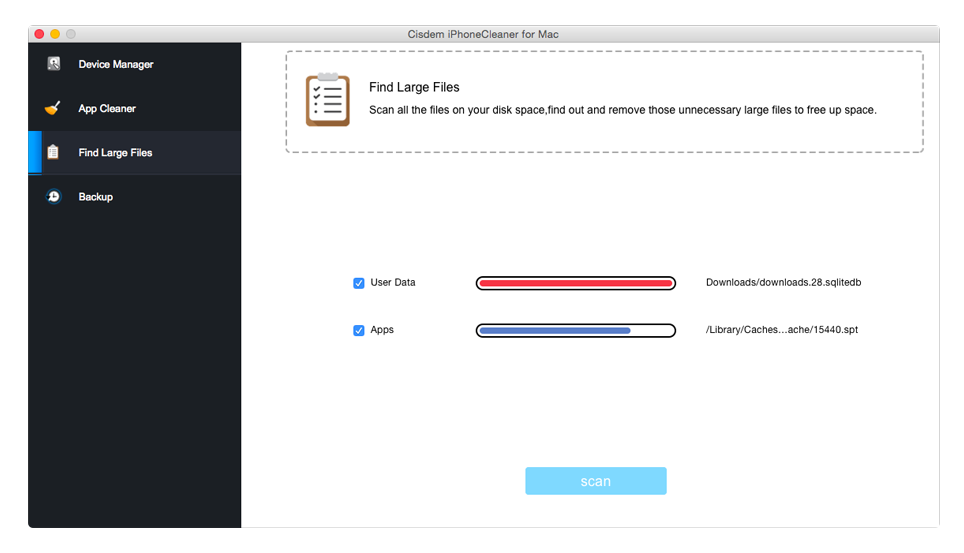
Task: Click the scan description sentence
Action: pyautogui.click(x=623, y=110)
